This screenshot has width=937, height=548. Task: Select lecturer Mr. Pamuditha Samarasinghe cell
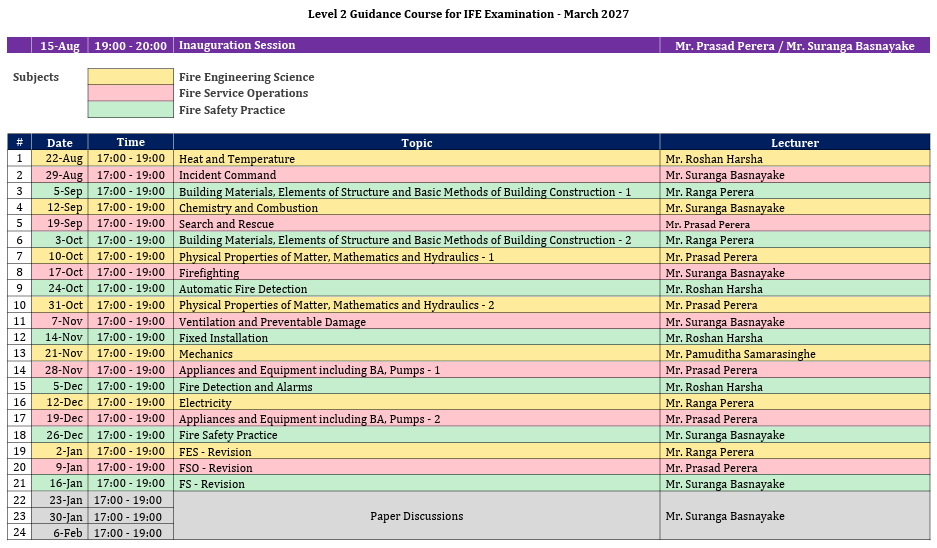(x=795, y=354)
